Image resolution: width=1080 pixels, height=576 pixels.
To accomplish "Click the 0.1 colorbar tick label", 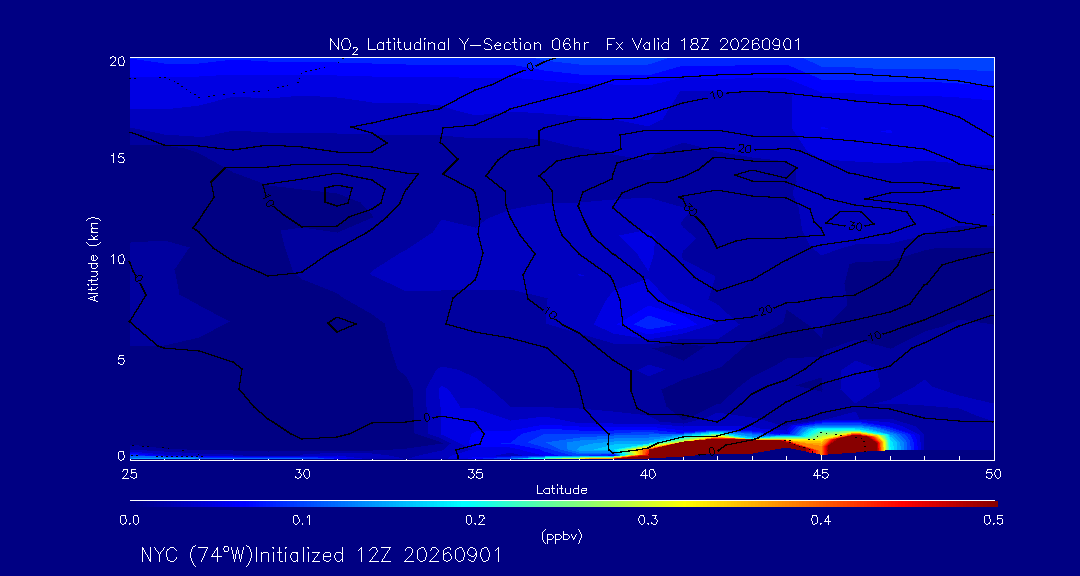I will 302,521.
